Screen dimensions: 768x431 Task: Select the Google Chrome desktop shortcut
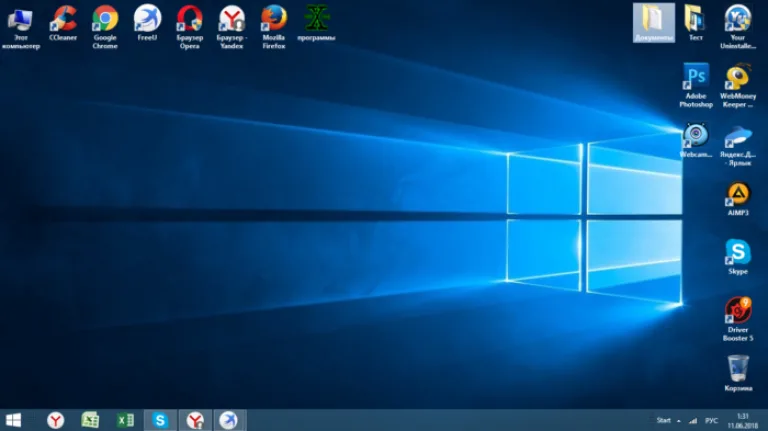tap(105, 27)
